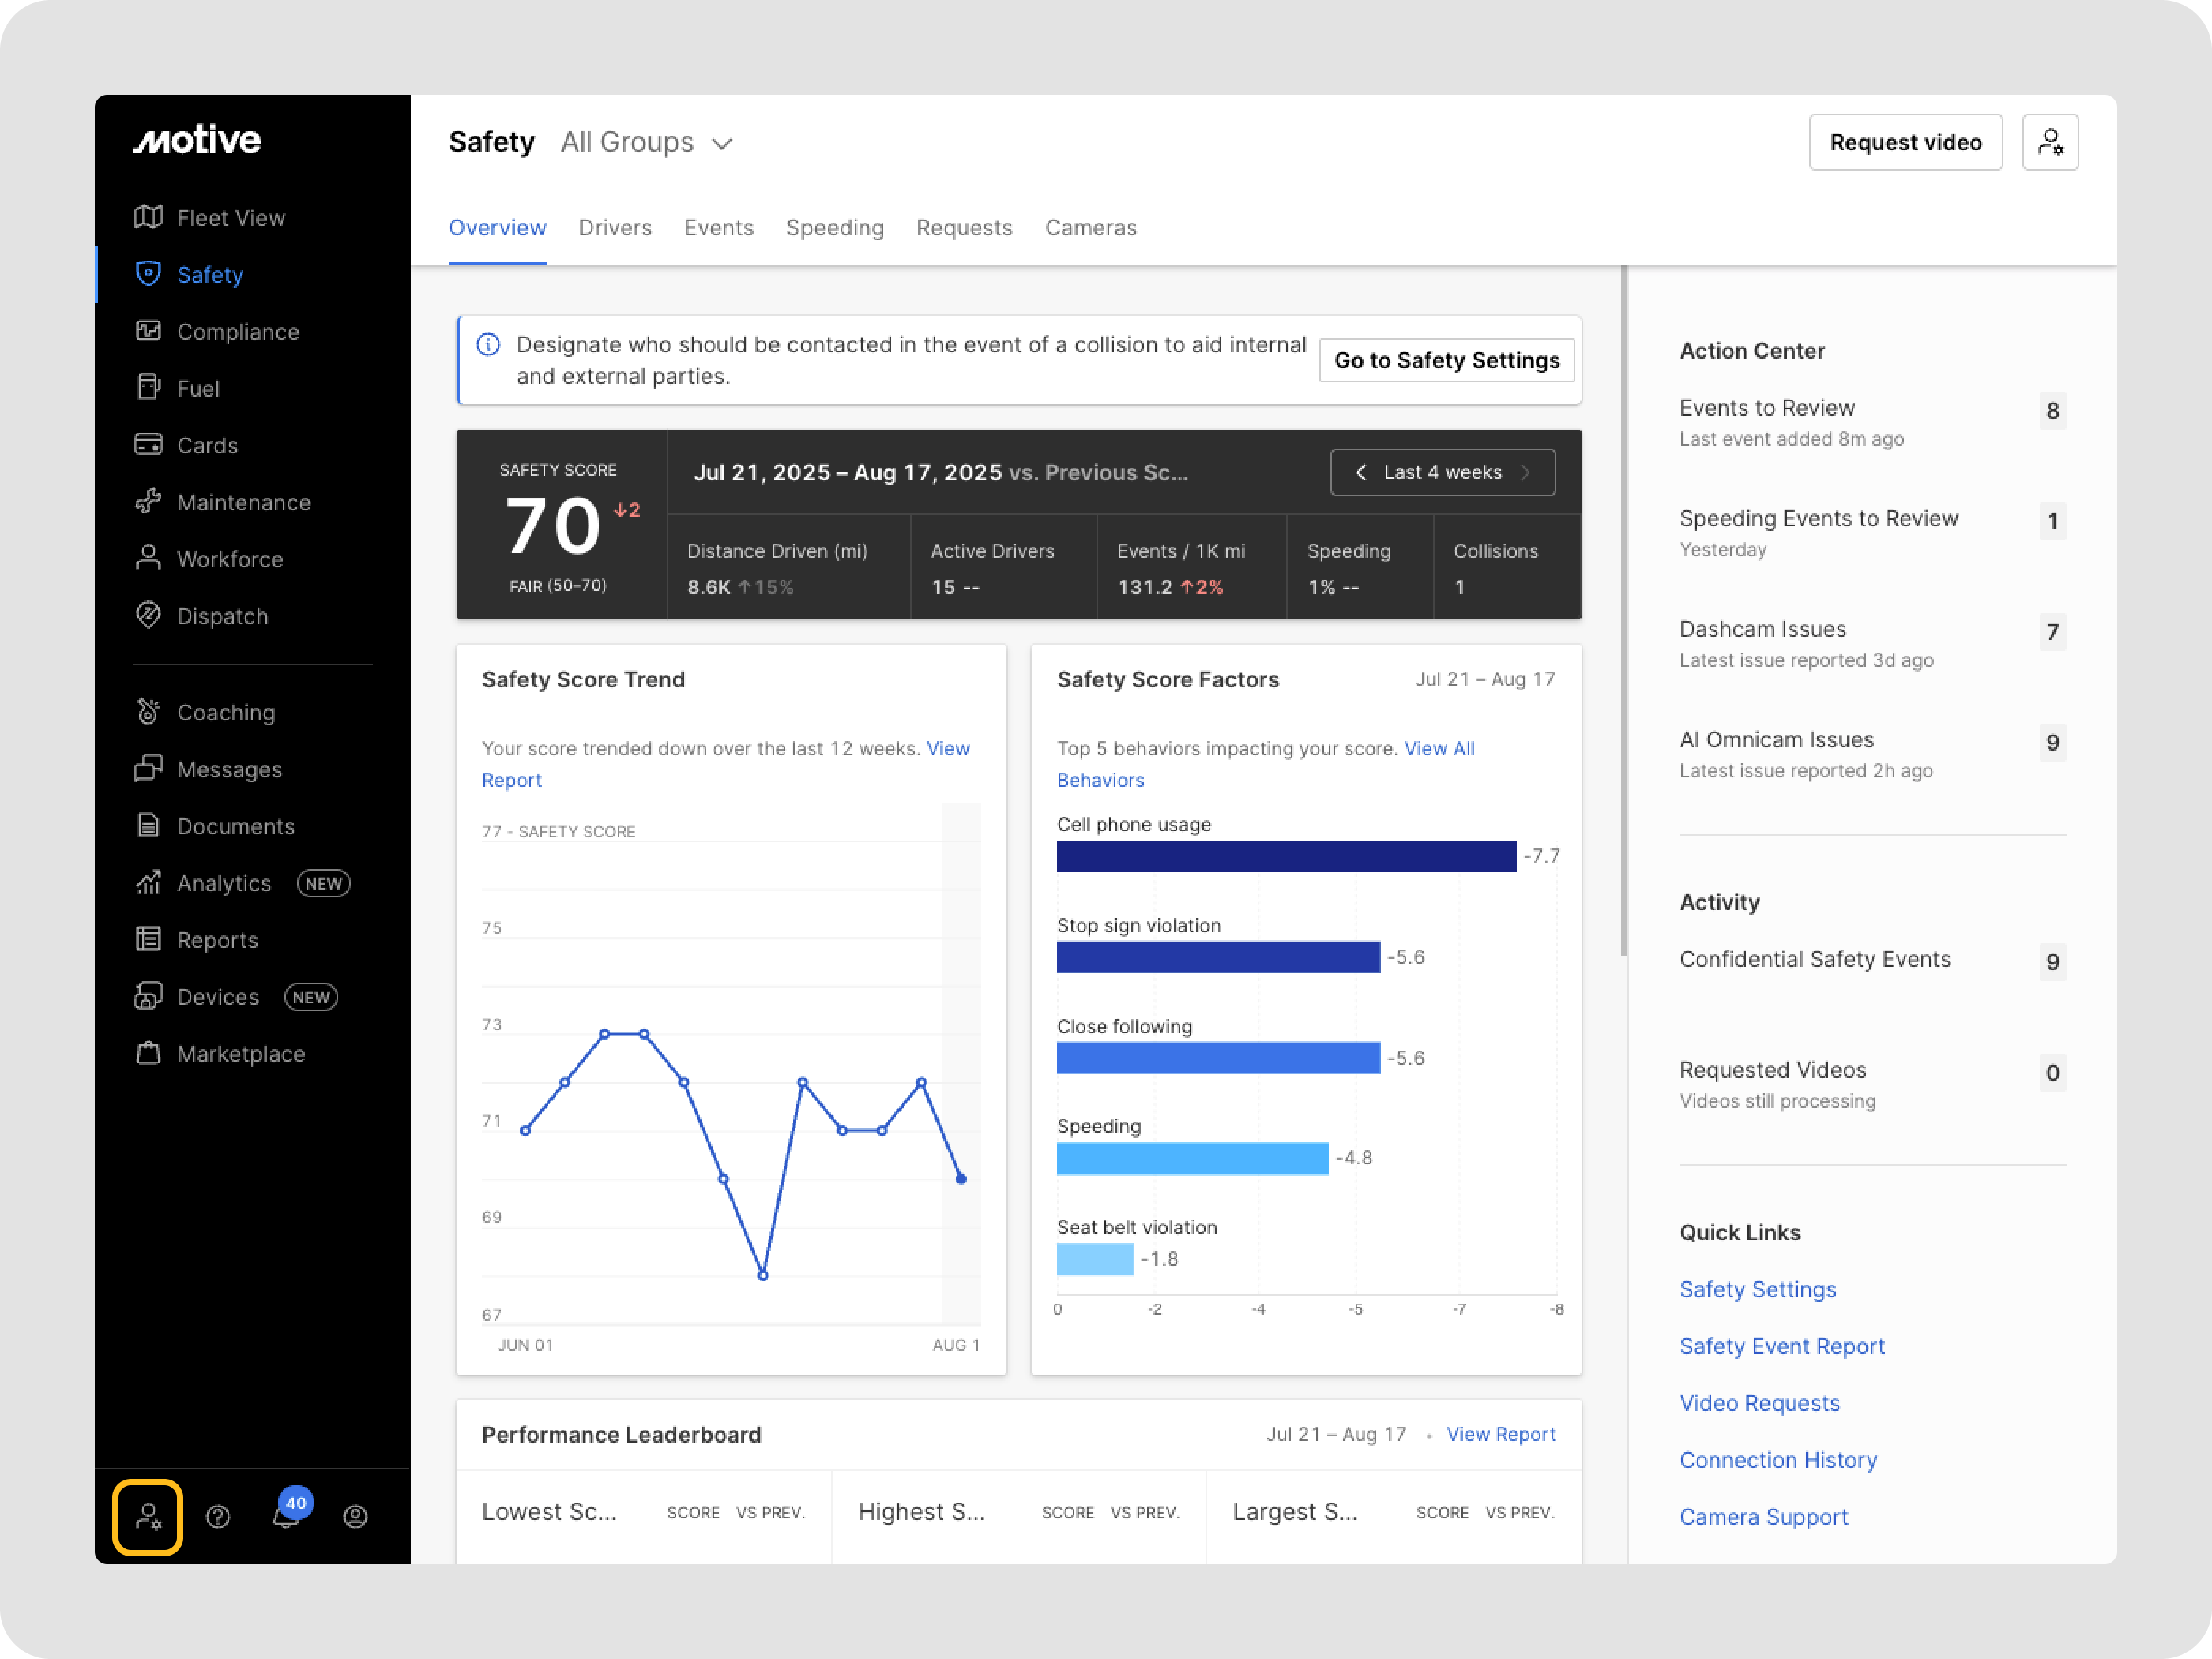Switch to the Cameras tab
Image resolution: width=2212 pixels, height=1659 pixels.
1090,228
